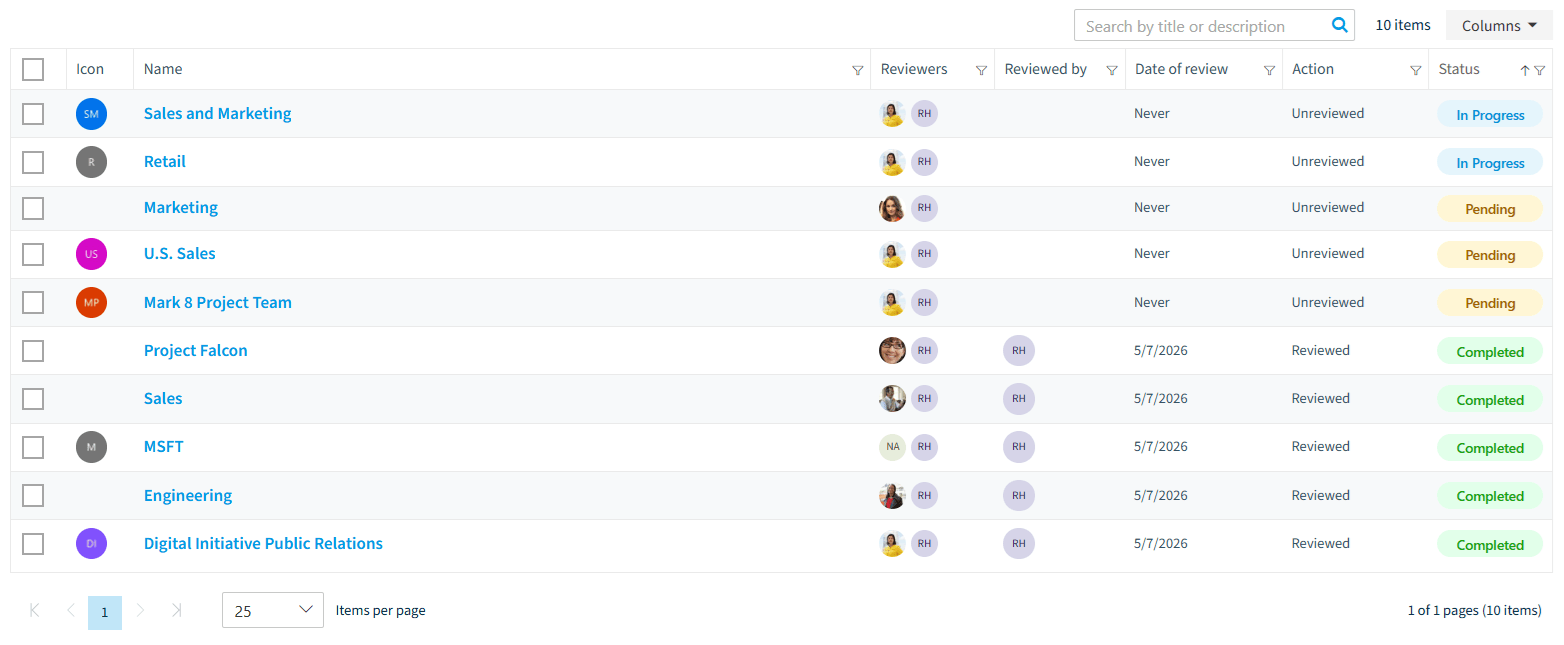Open the Date of review filter icon
This screenshot has width=1564, height=645.
(x=1269, y=70)
